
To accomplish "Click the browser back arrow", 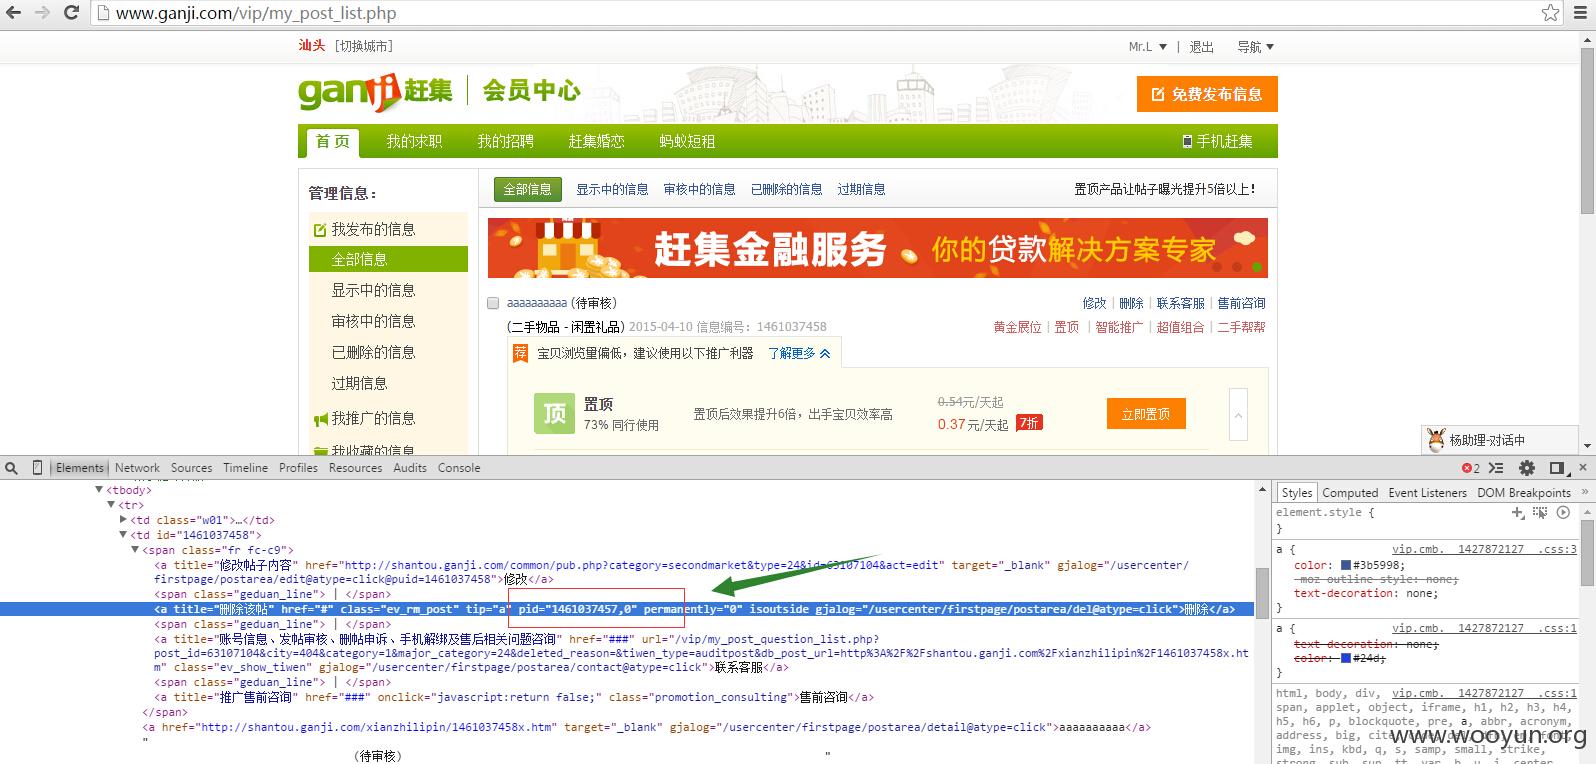I will (x=14, y=13).
